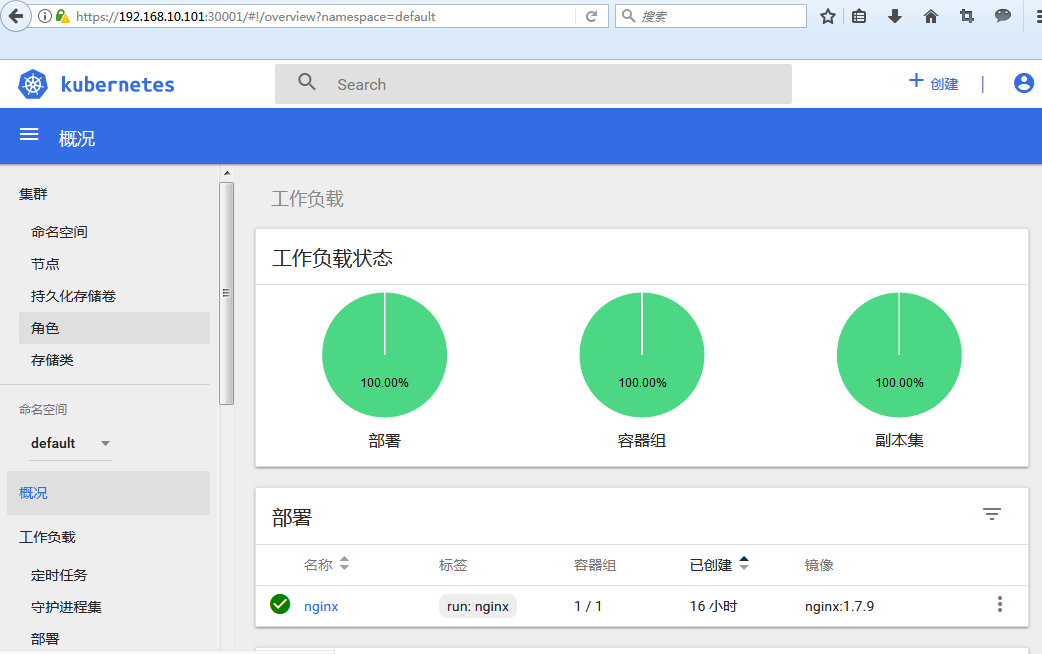
Task: Expand the default namespace dropdown
Action: pos(105,443)
